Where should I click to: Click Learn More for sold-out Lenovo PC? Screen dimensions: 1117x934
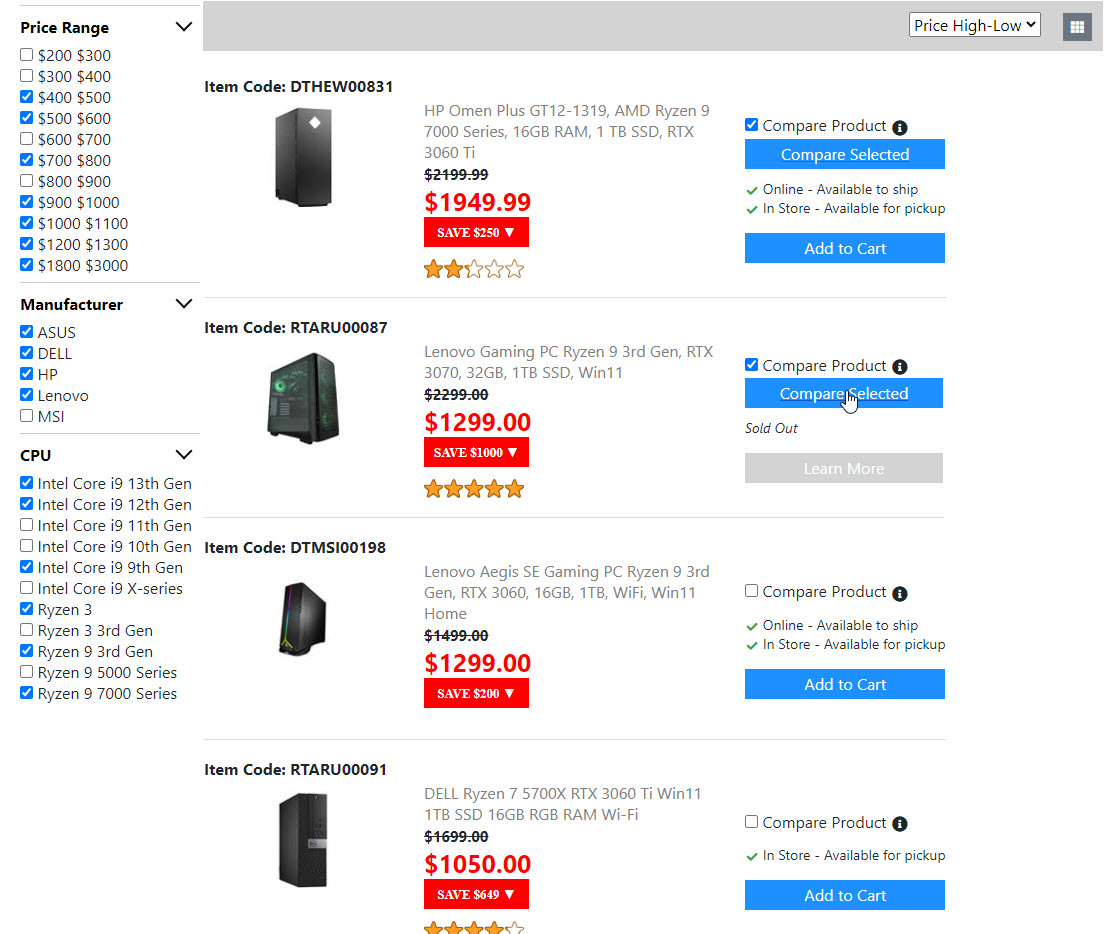(843, 469)
